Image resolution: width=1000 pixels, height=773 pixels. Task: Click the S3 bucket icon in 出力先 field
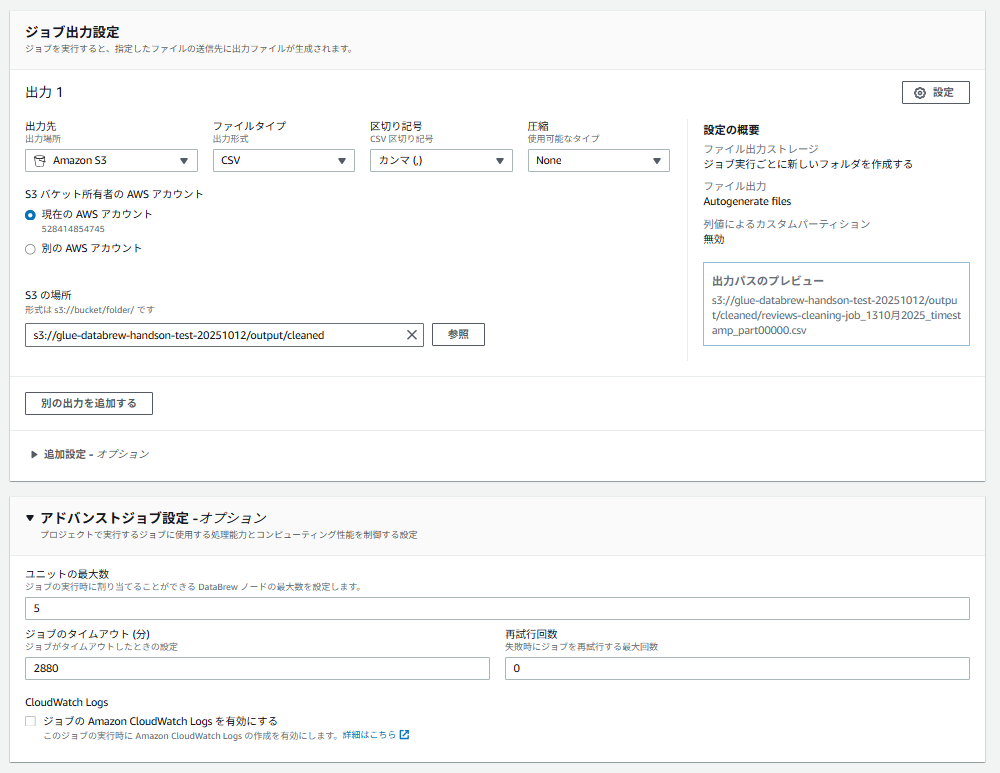[x=40, y=161]
